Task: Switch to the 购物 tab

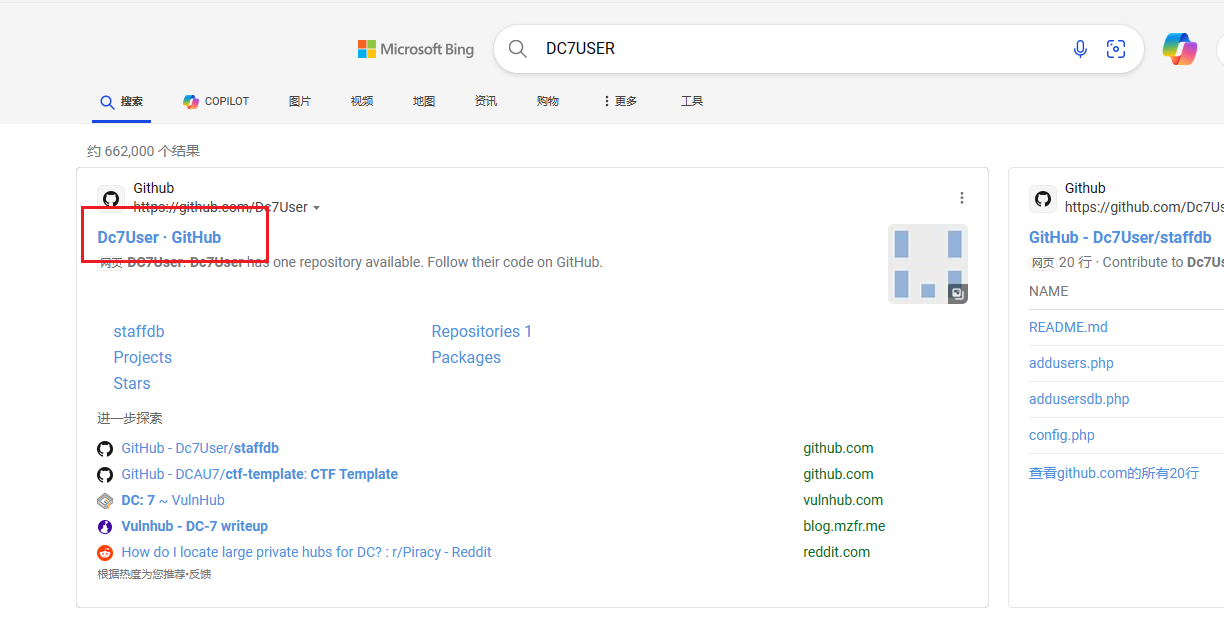Action: tap(548, 101)
